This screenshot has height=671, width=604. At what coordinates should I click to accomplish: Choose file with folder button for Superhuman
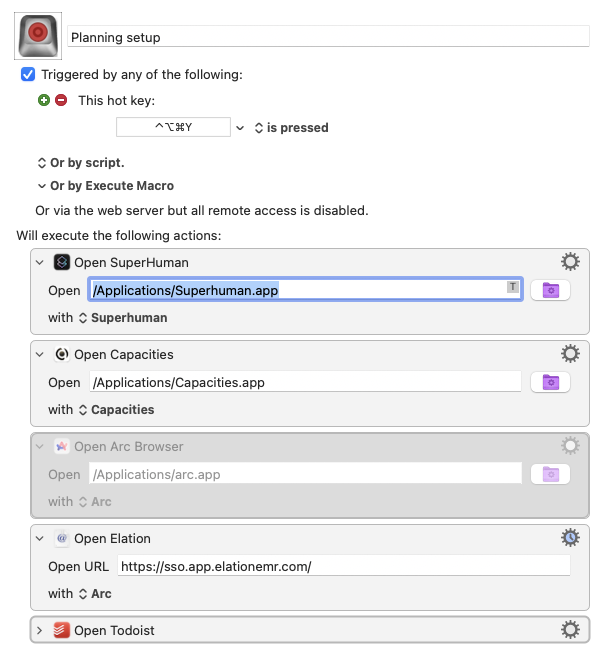click(550, 290)
